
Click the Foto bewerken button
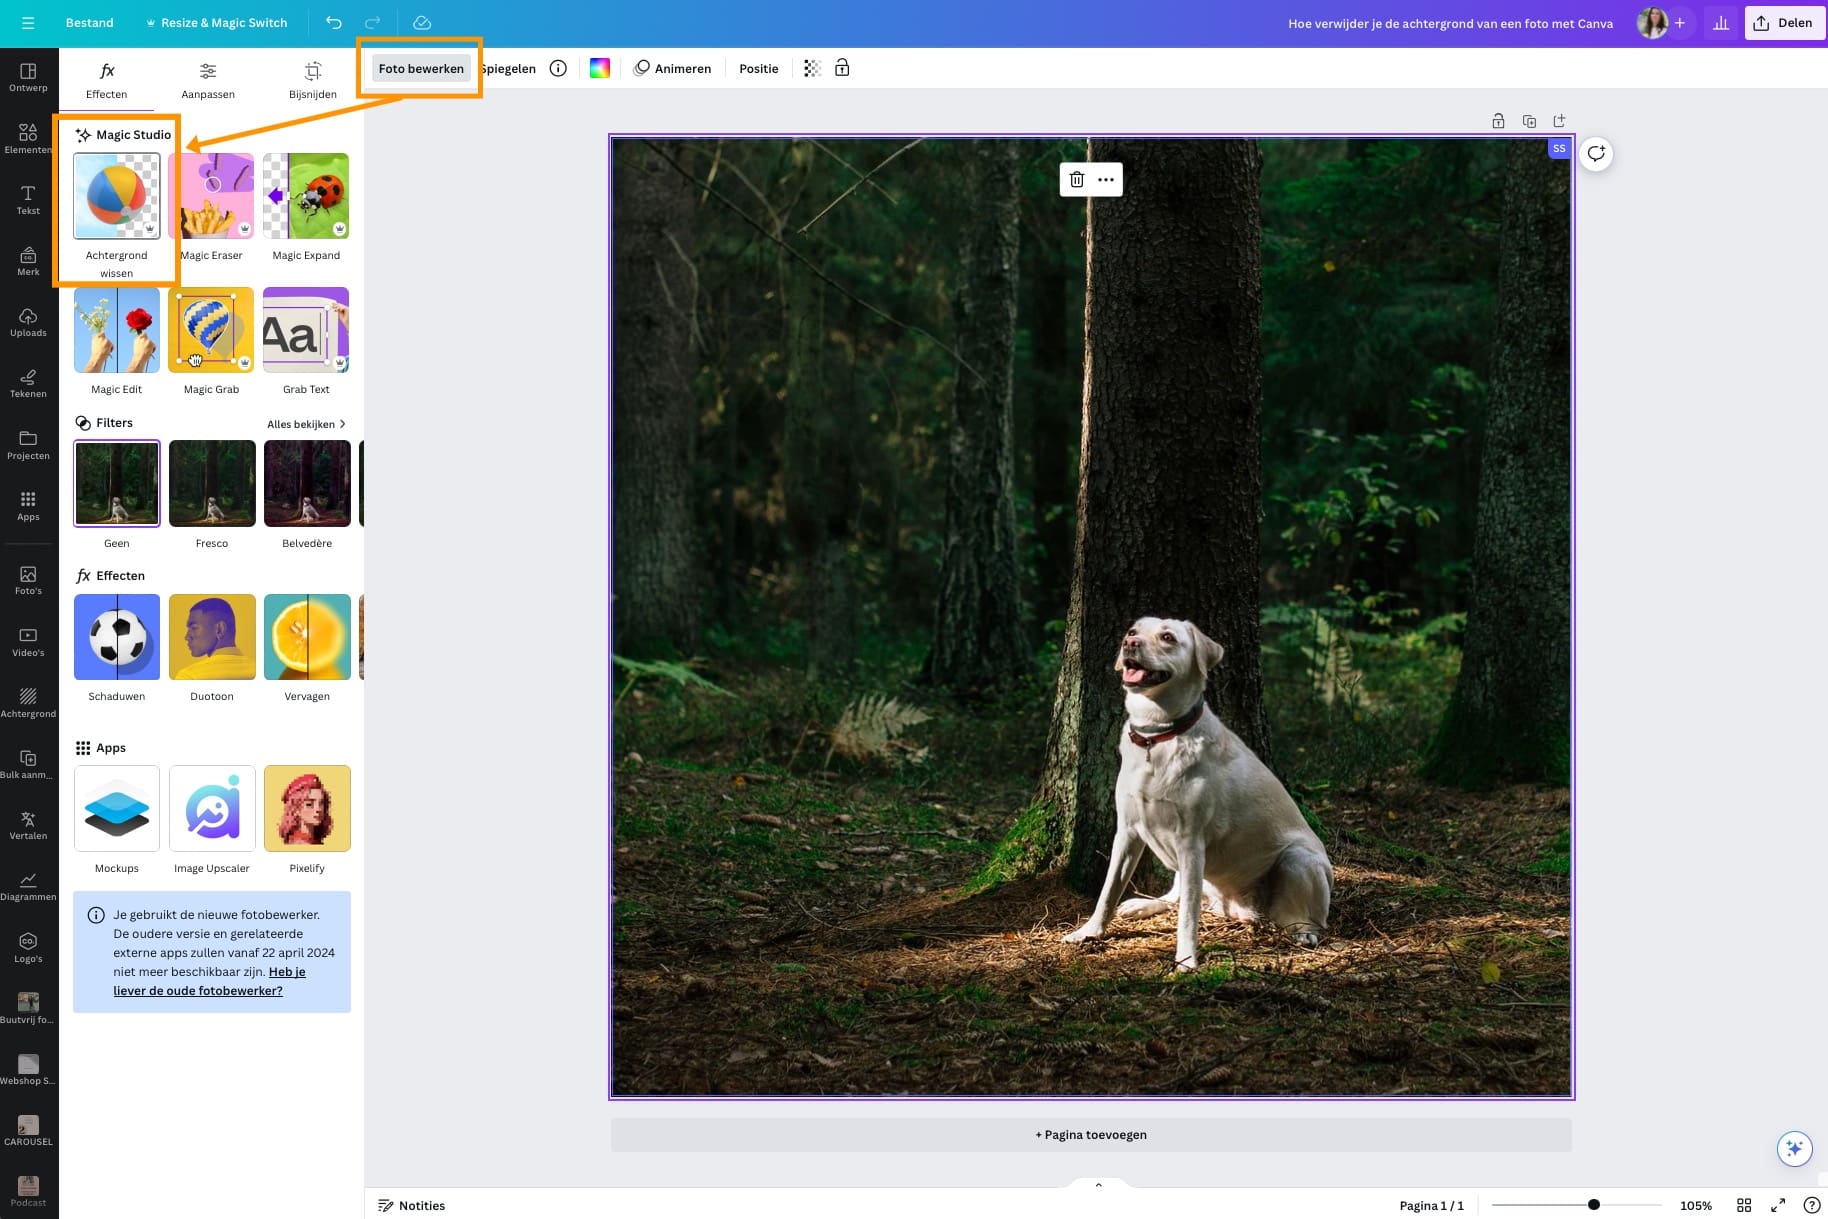(x=421, y=68)
